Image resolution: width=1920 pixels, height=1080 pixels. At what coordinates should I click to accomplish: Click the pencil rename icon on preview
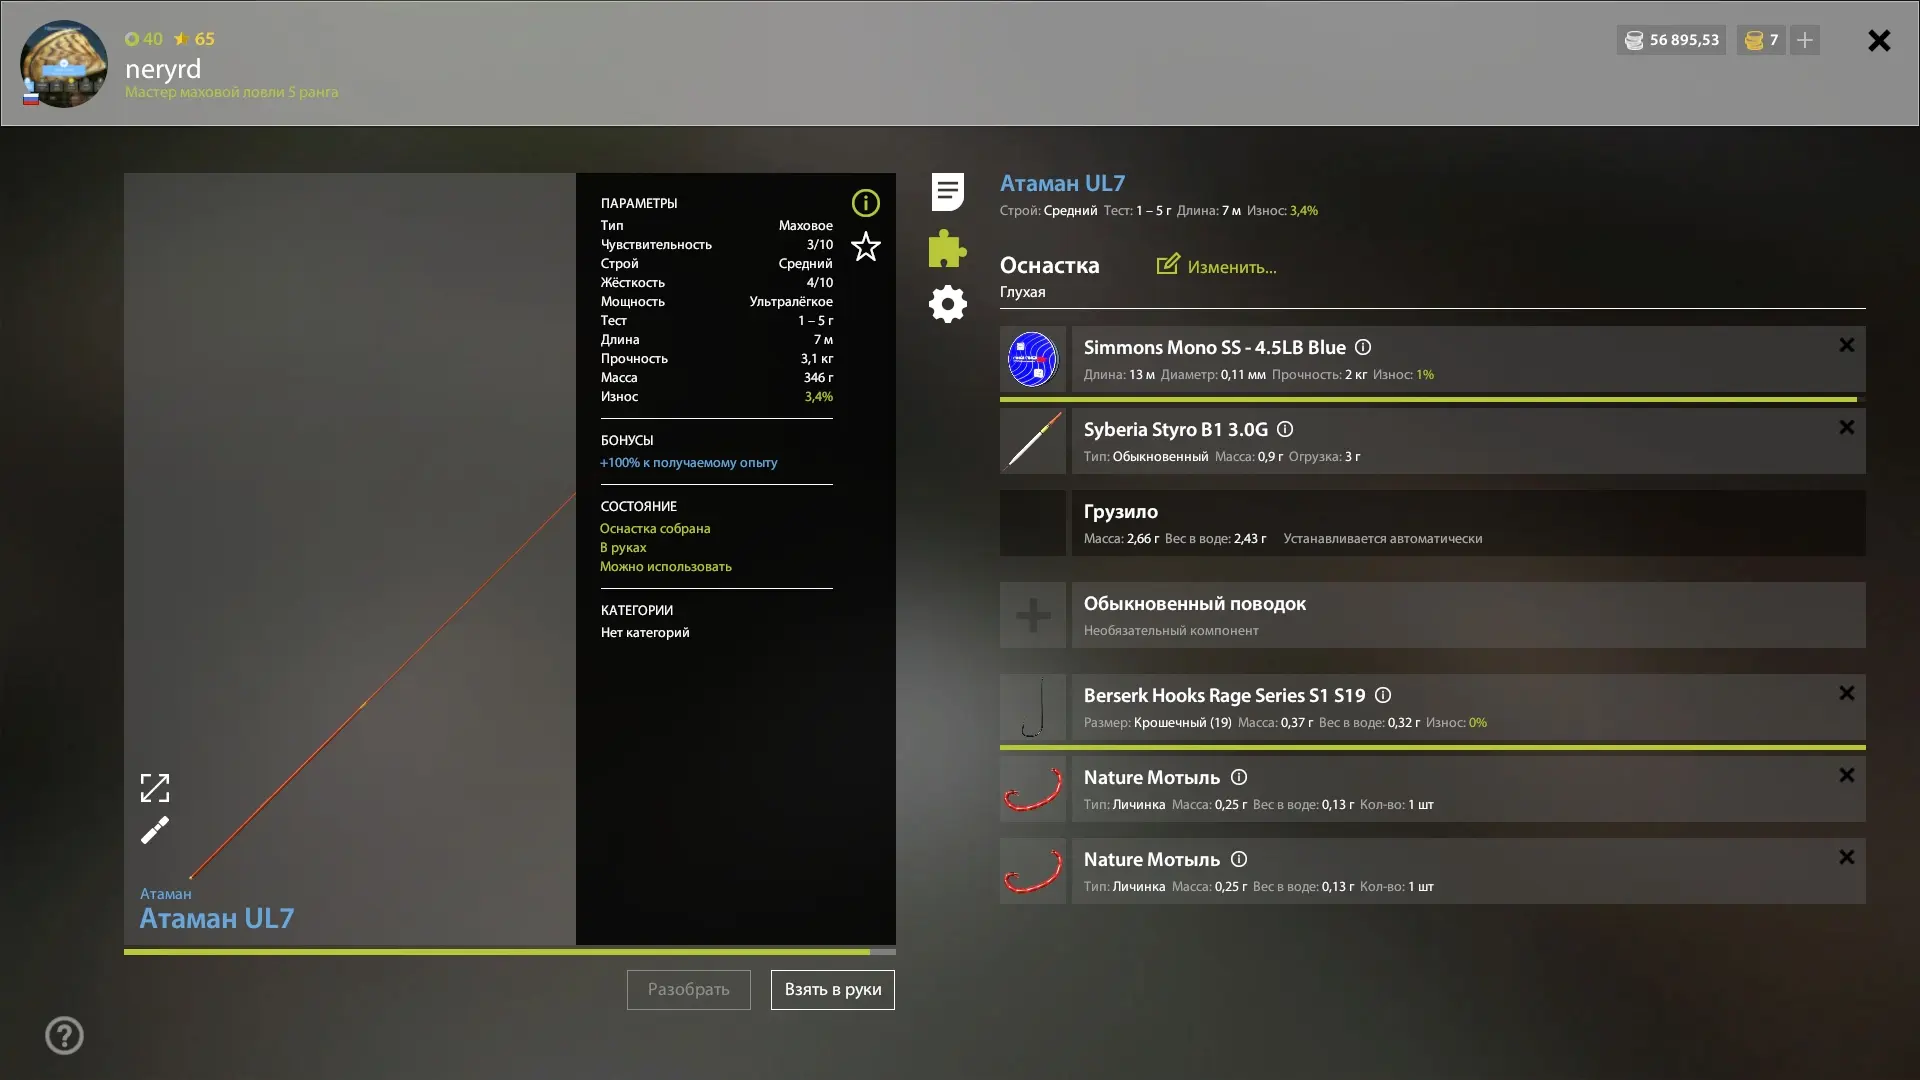coord(155,830)
